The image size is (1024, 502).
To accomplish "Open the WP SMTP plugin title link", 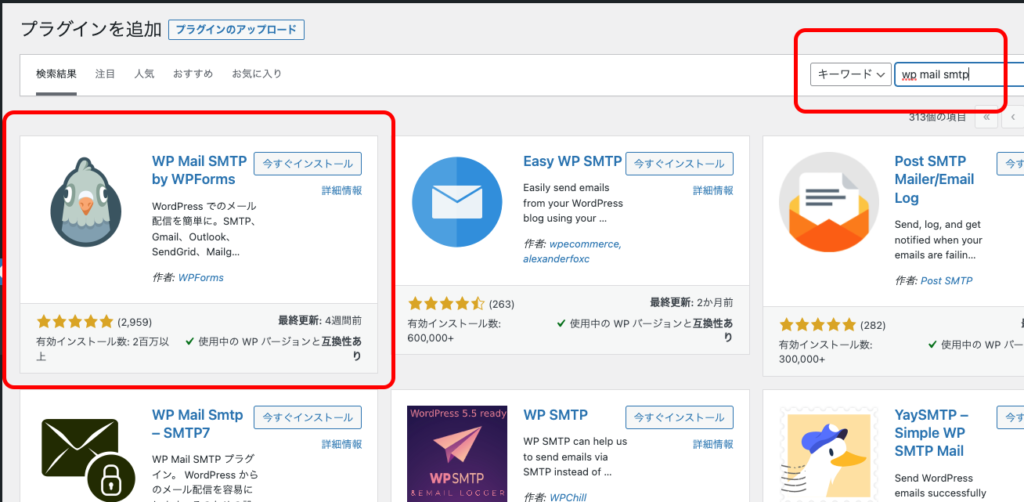I will click(x=555, y=414).
